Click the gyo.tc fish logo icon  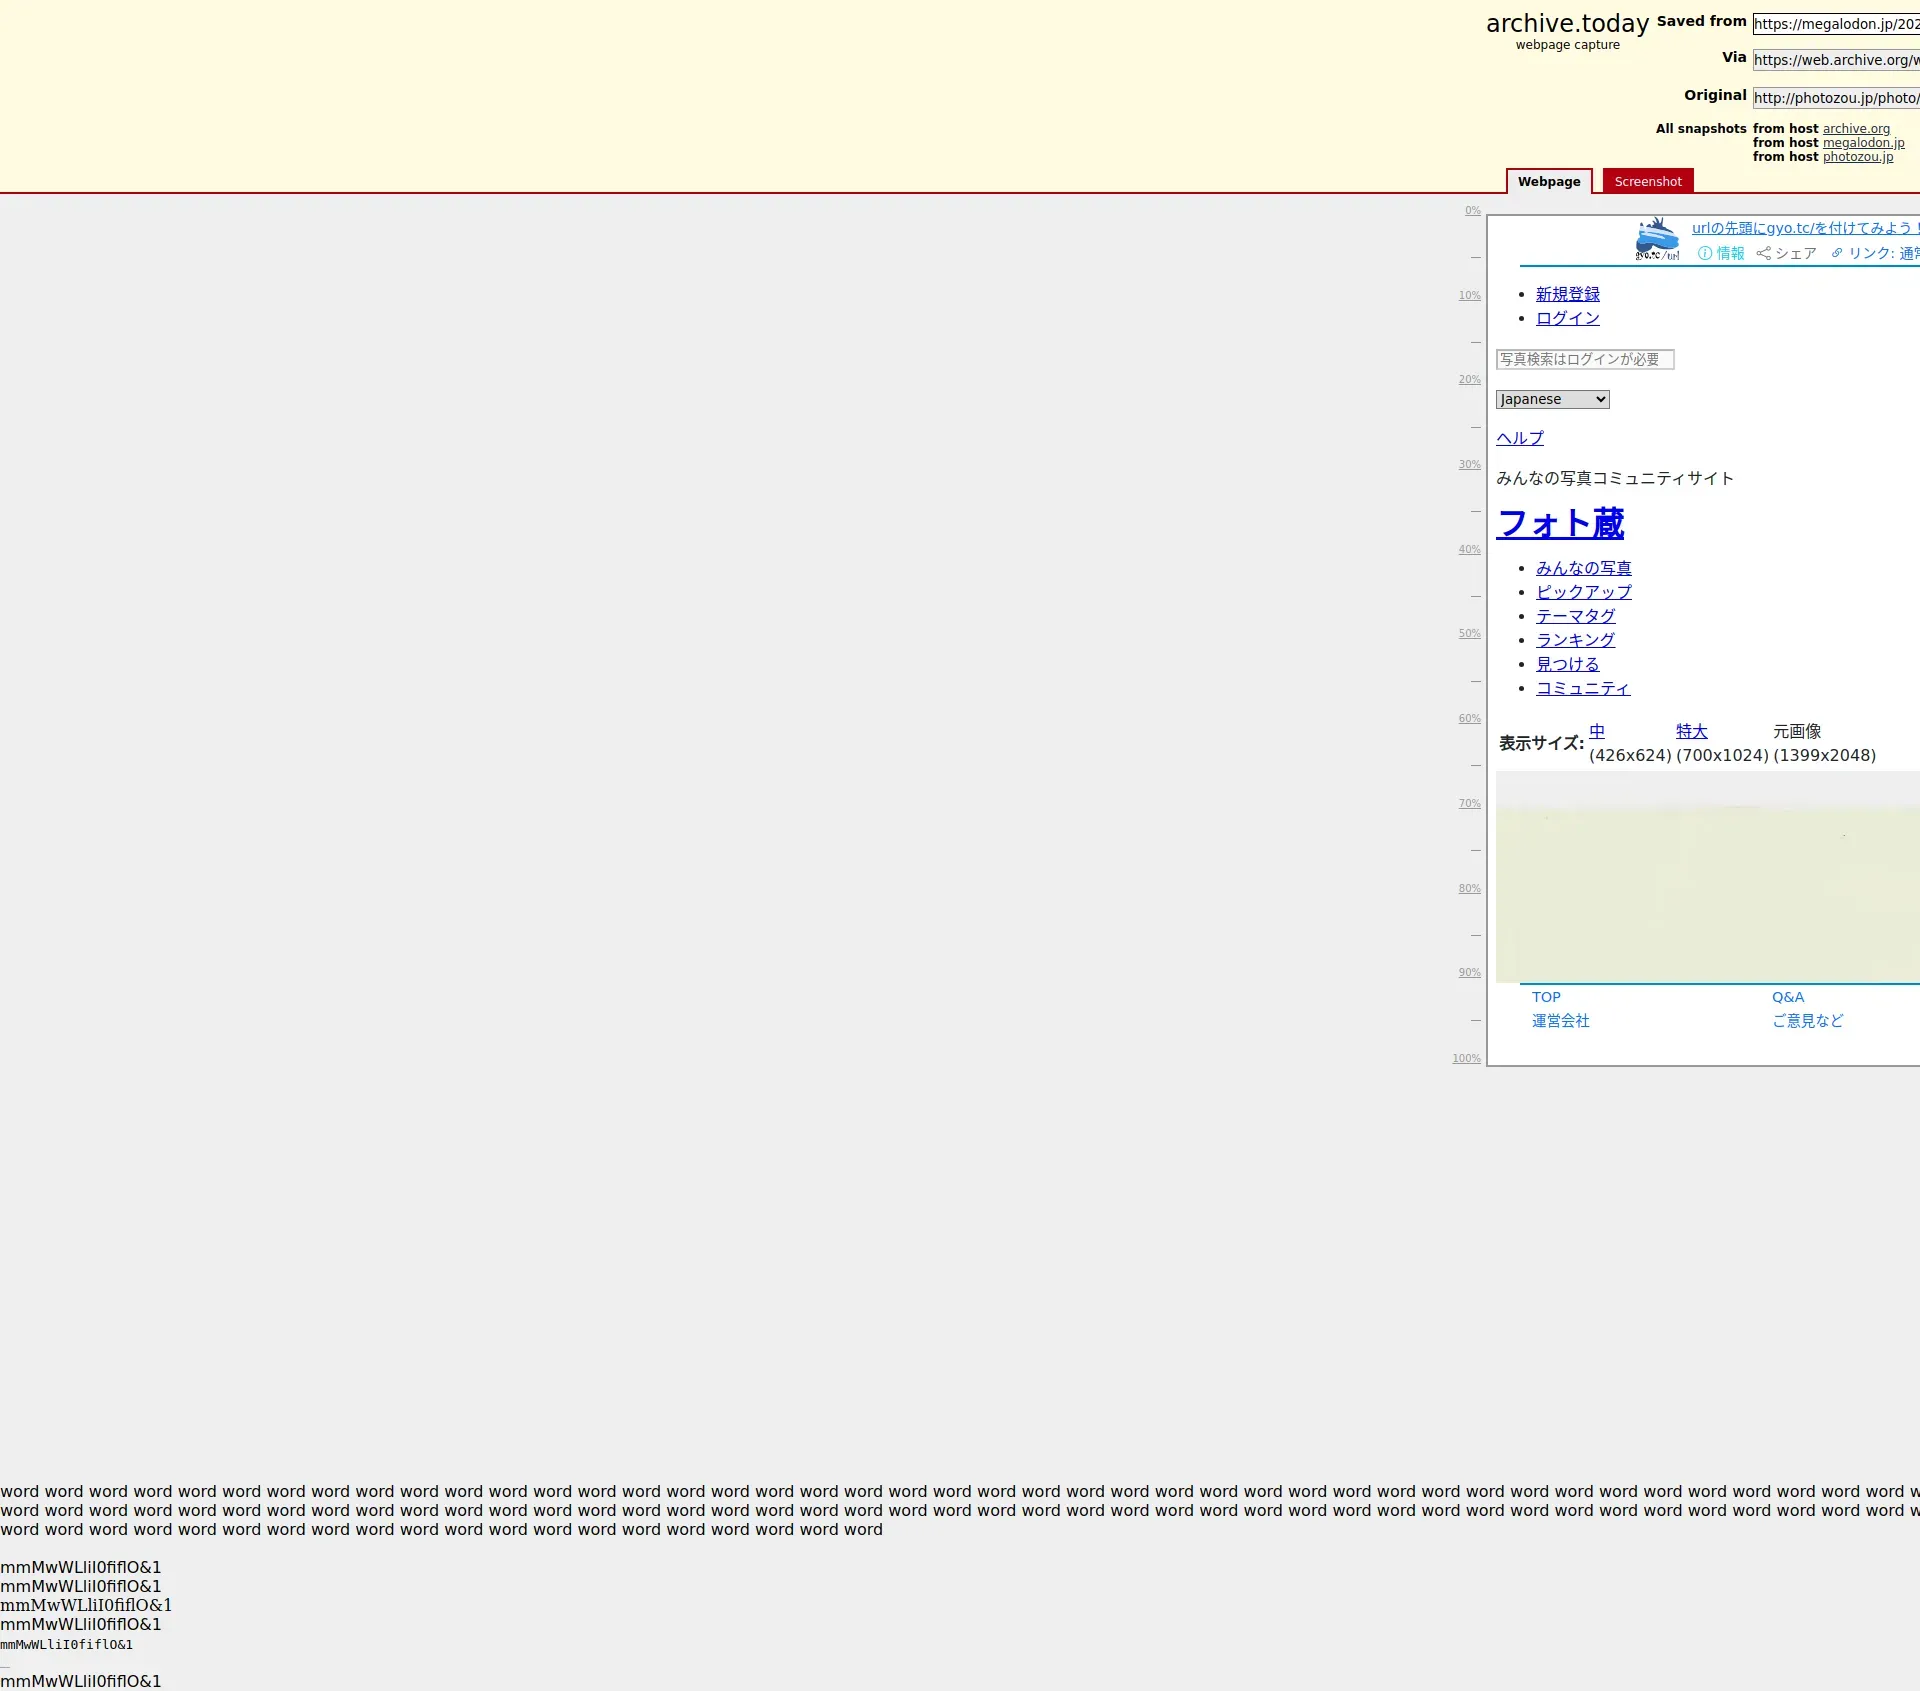1657,239
